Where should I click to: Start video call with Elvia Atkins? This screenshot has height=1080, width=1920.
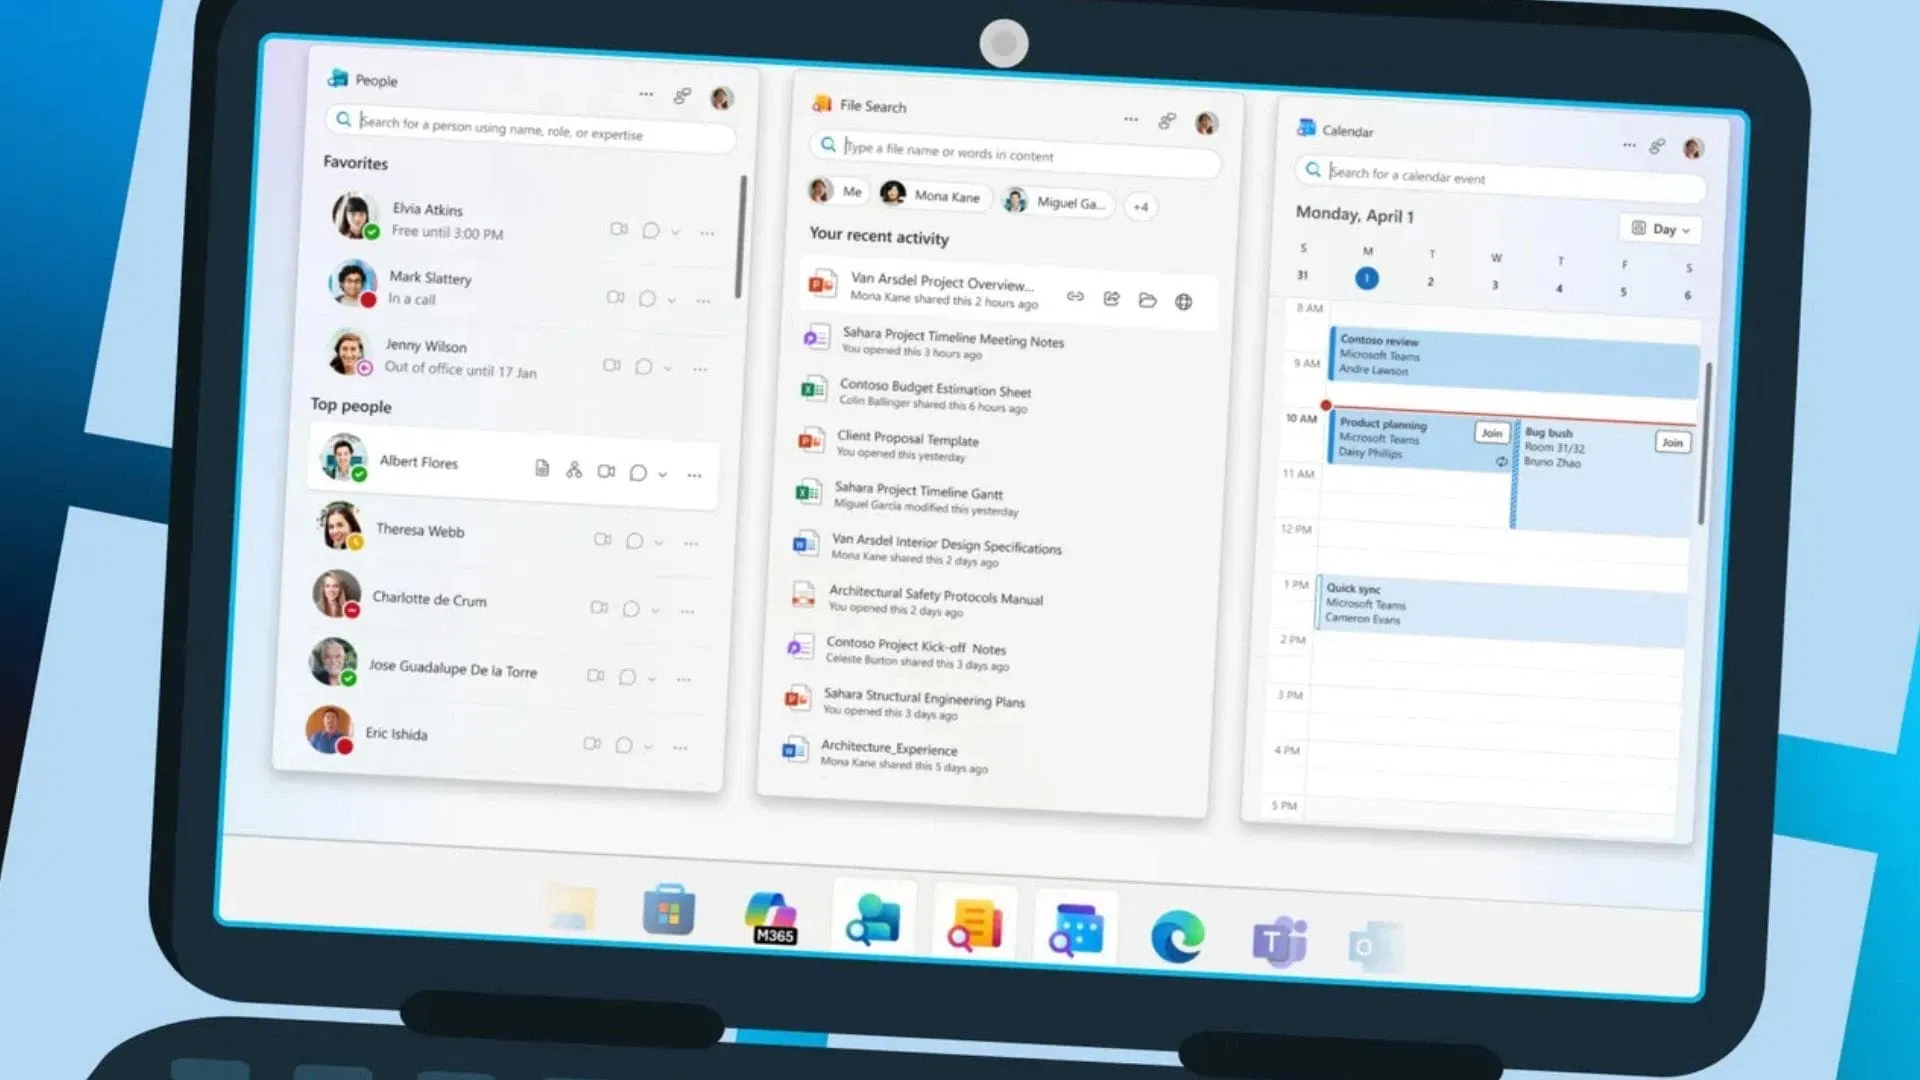click(x=618, y=229)
